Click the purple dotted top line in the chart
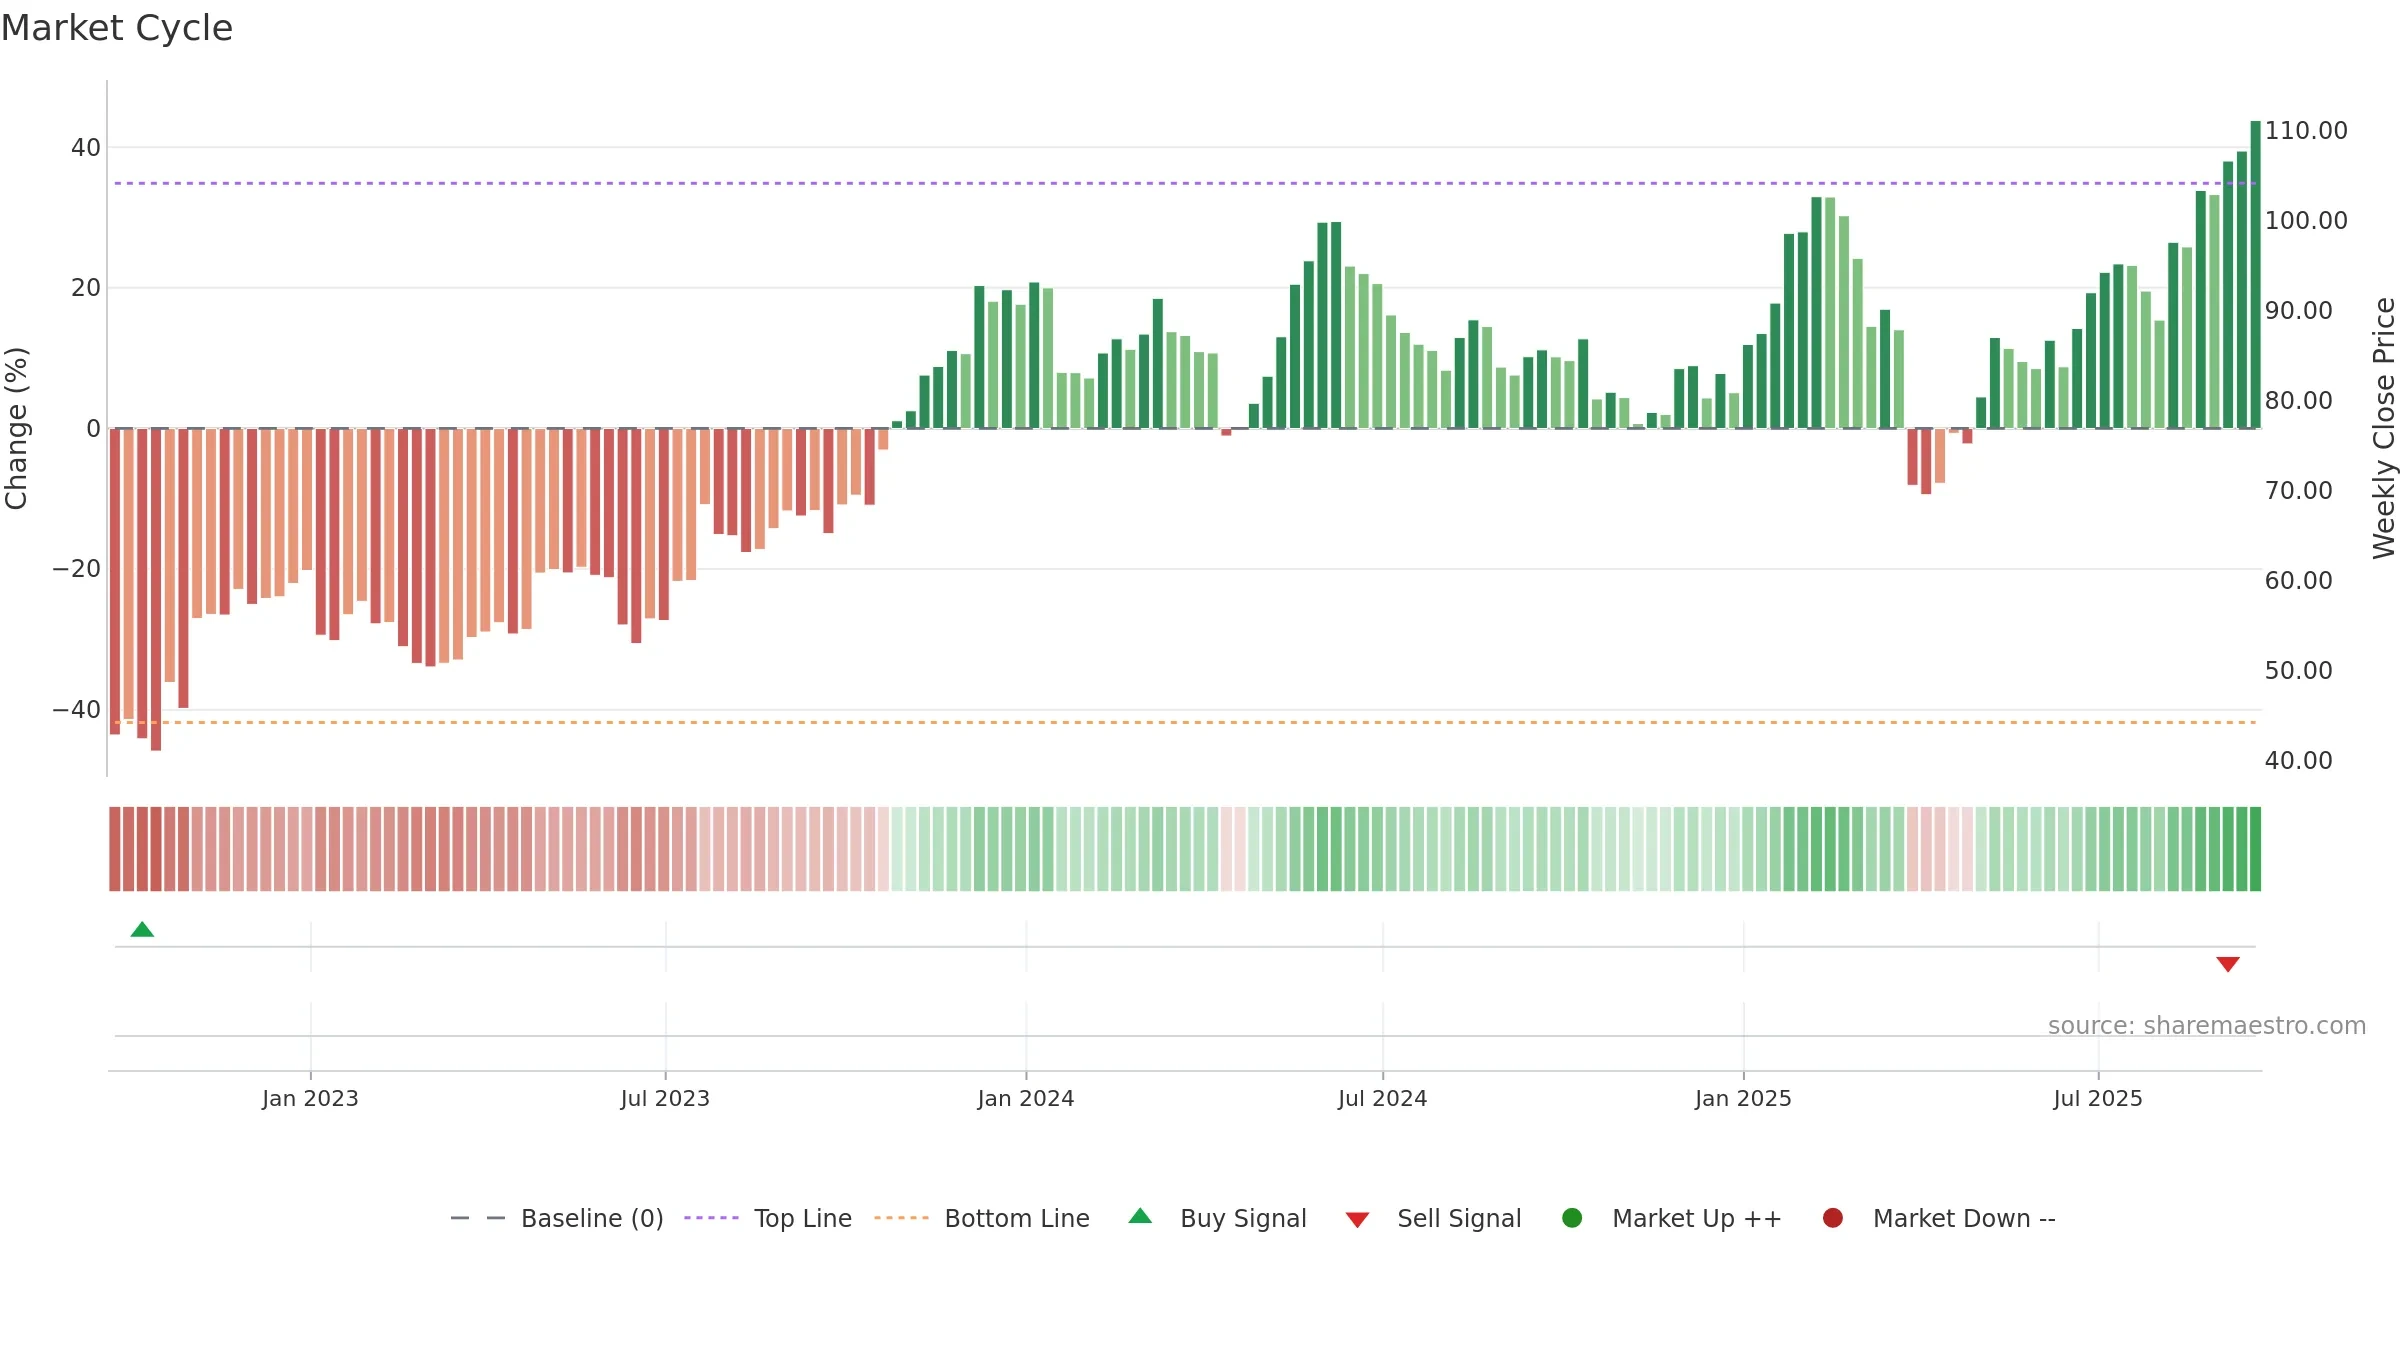Image resolution: width=2400 pixels, height=1350 pixels. [1185, 183]
